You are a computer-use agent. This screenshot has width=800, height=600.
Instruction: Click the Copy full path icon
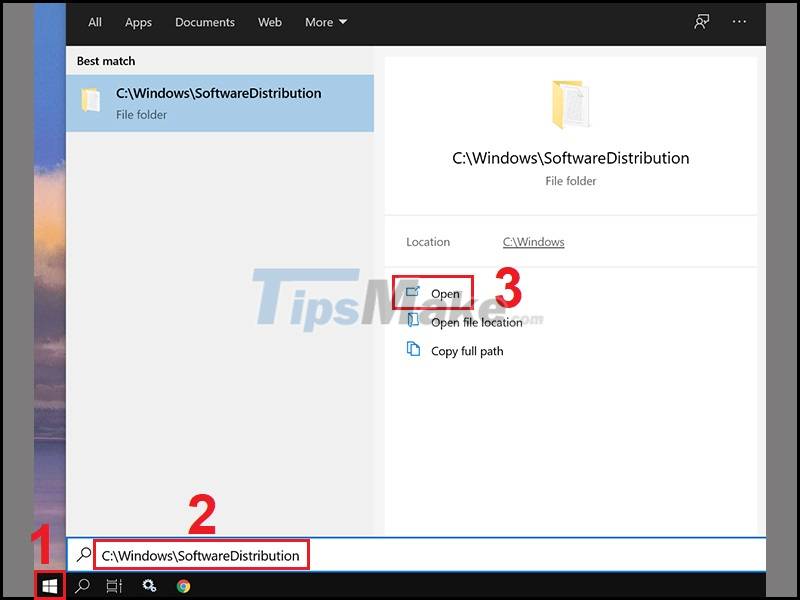coord(412,351)
